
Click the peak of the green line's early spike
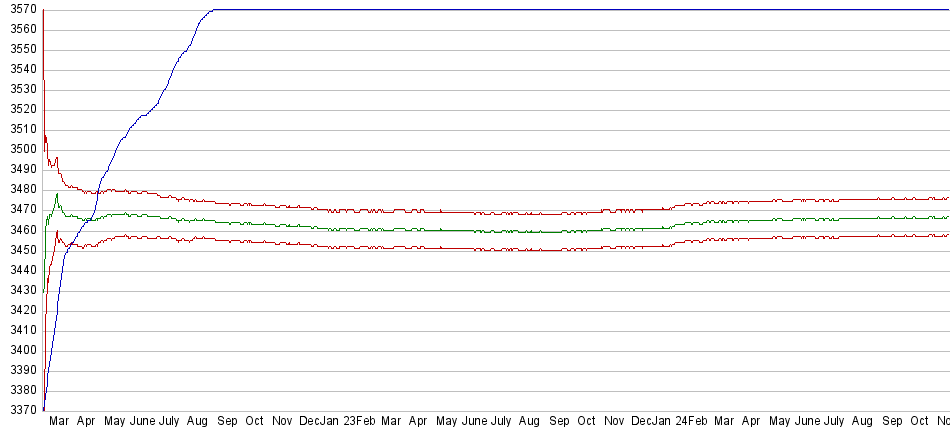tap(57, 195)
